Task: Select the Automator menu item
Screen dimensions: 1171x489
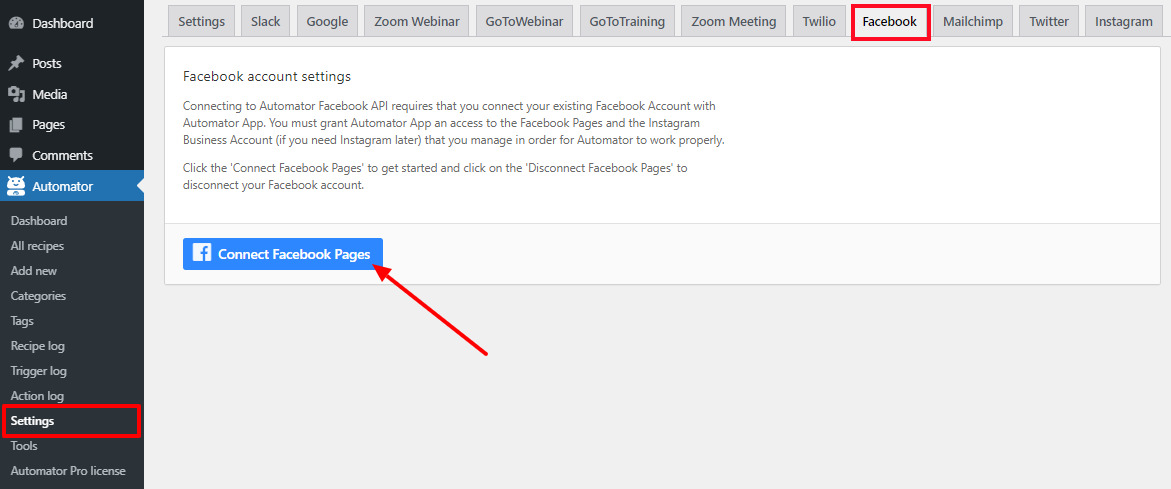Action: point(72,186)
